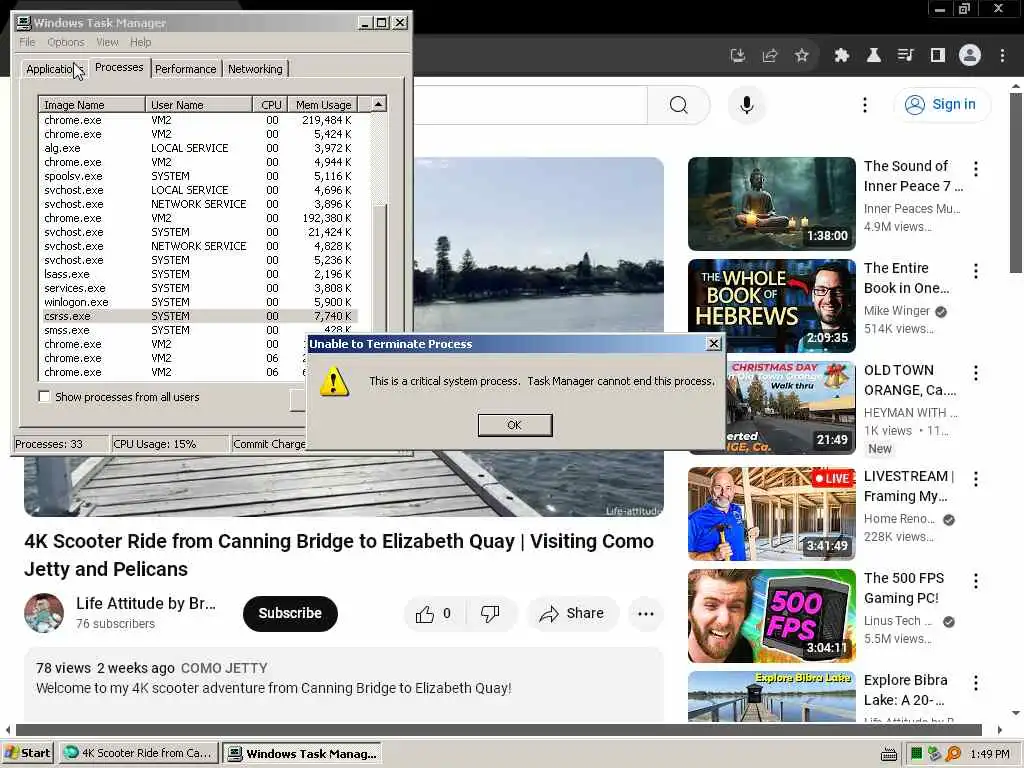Open the Chrome extensions puzzle icon

click(842, 56)
